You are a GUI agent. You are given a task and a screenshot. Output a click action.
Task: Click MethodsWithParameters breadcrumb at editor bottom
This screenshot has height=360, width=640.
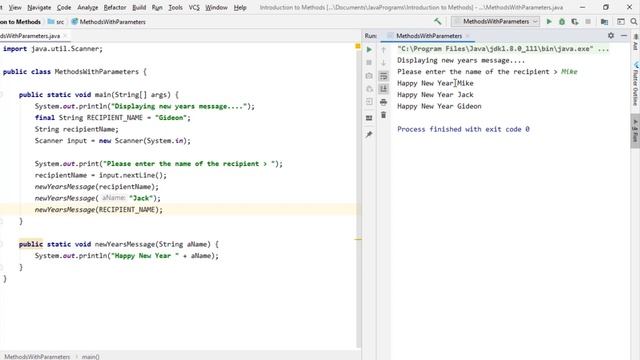tap(37, 357)
